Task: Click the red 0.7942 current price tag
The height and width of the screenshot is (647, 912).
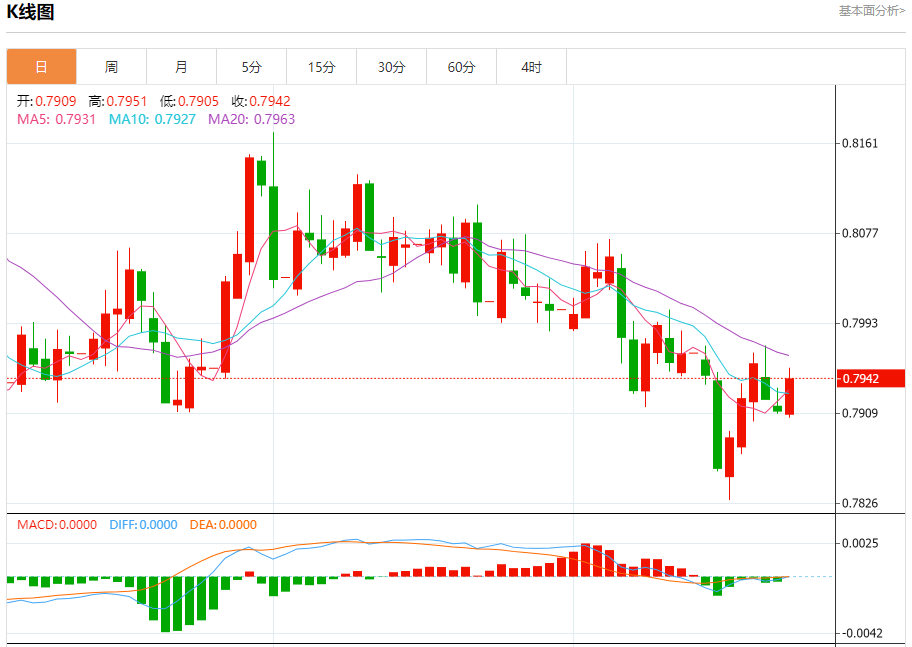Action: (871, 378)
